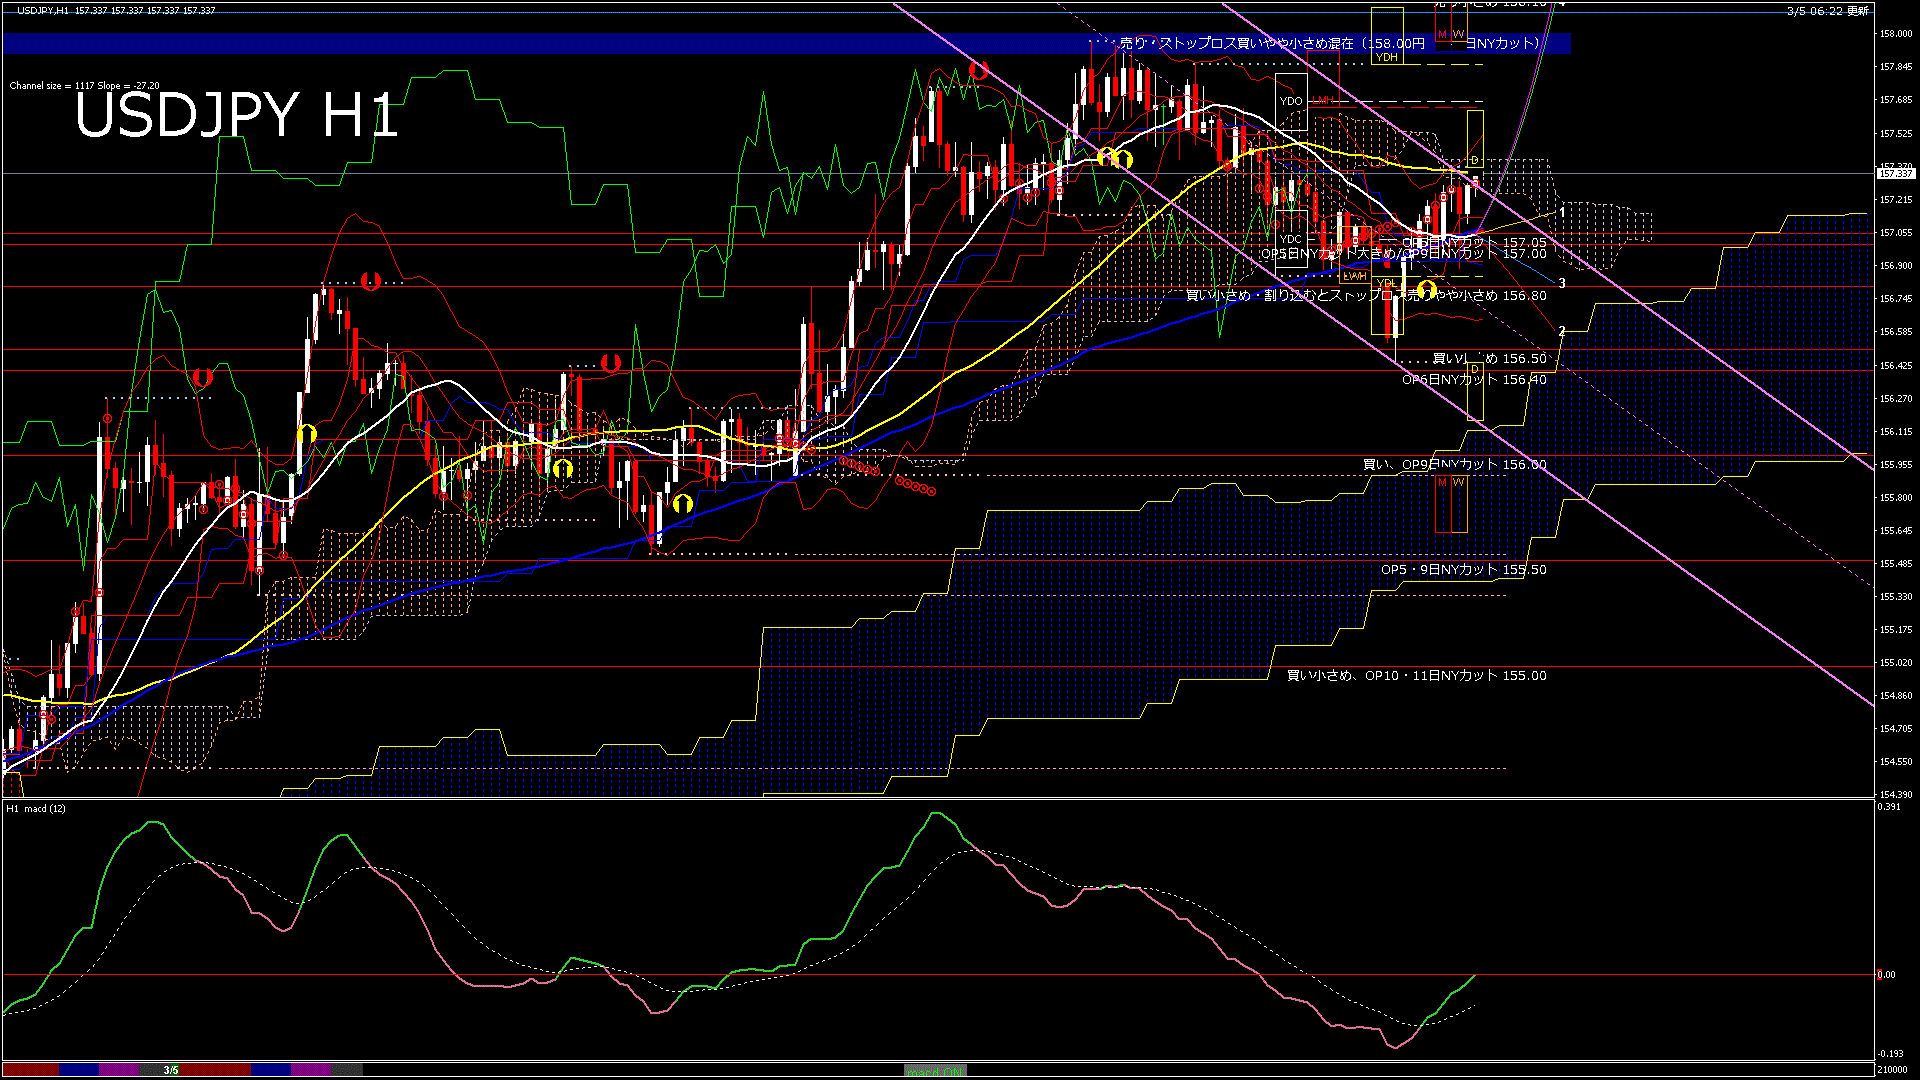Click the yellow arrow signal beside the 156.80 label
This screenshot has width=1920, height=1080.
(x=1426, y=291)
